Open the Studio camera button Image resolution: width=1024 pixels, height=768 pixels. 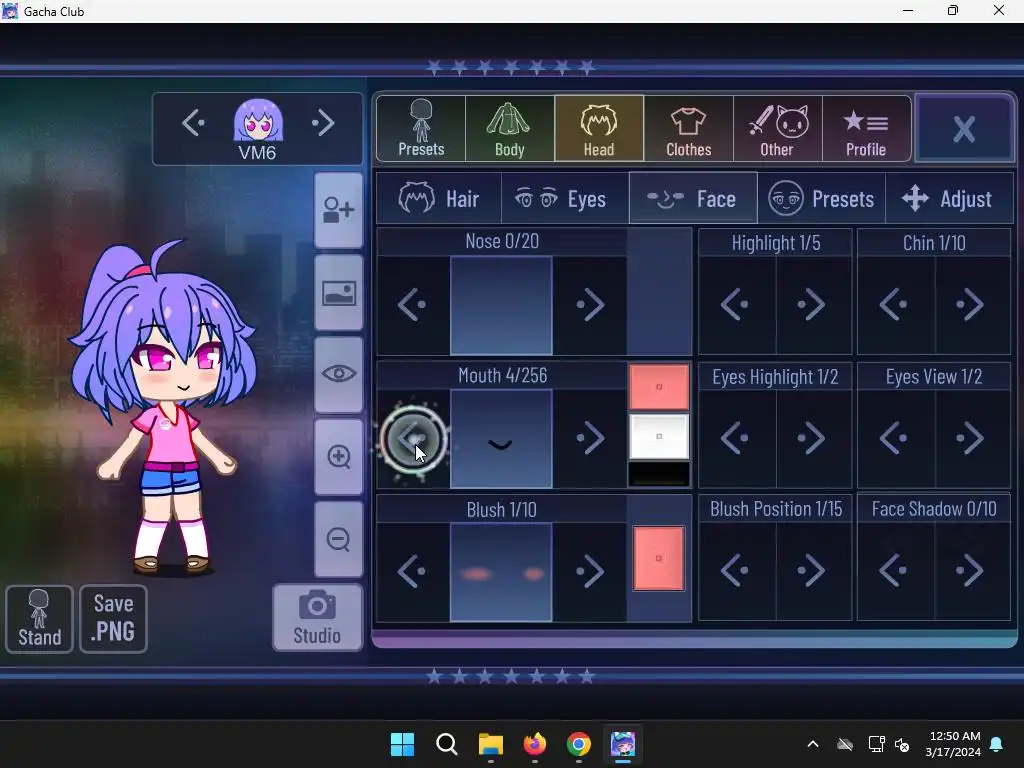point(317,618)
